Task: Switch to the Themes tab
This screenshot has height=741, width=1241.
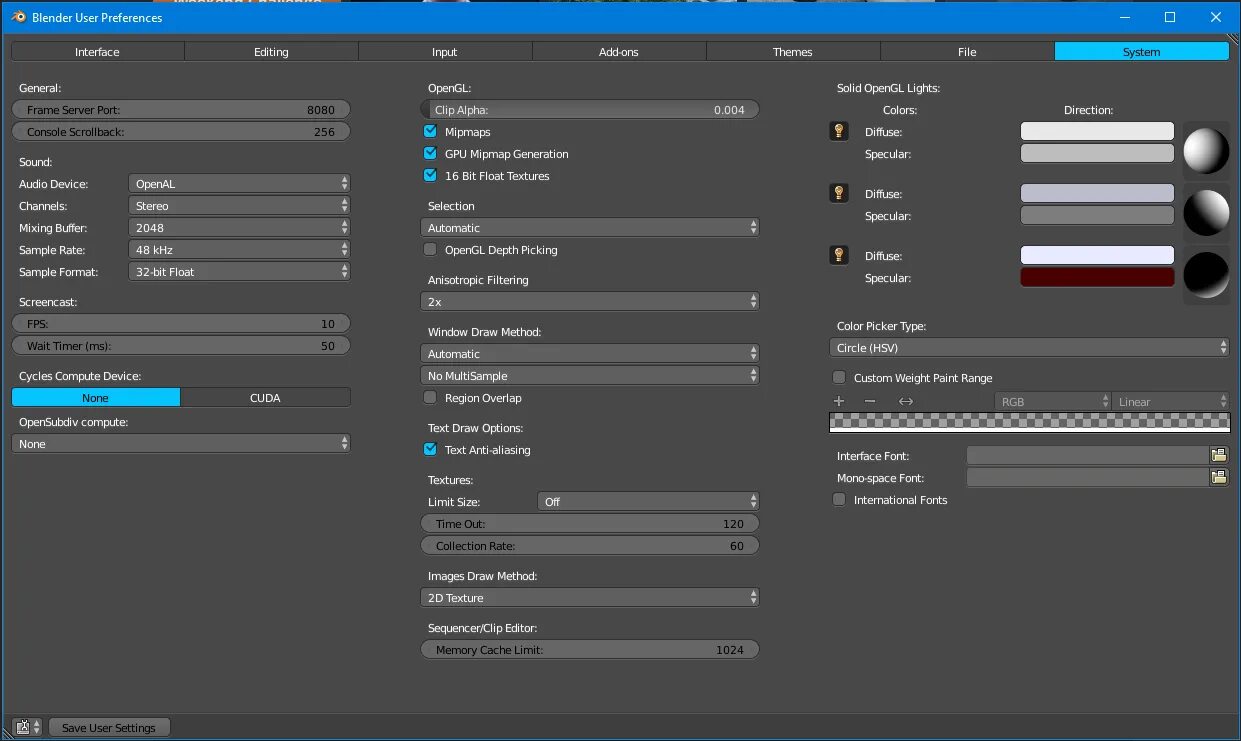Action: click(x=793, y=51)
